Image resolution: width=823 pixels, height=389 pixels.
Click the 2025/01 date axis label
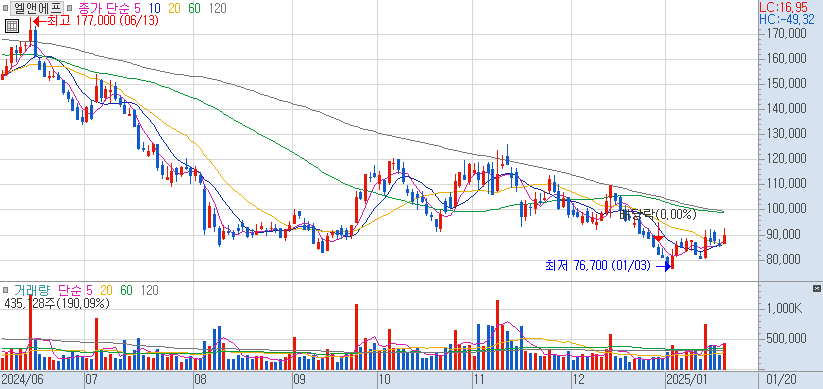[x=686, y=379]
